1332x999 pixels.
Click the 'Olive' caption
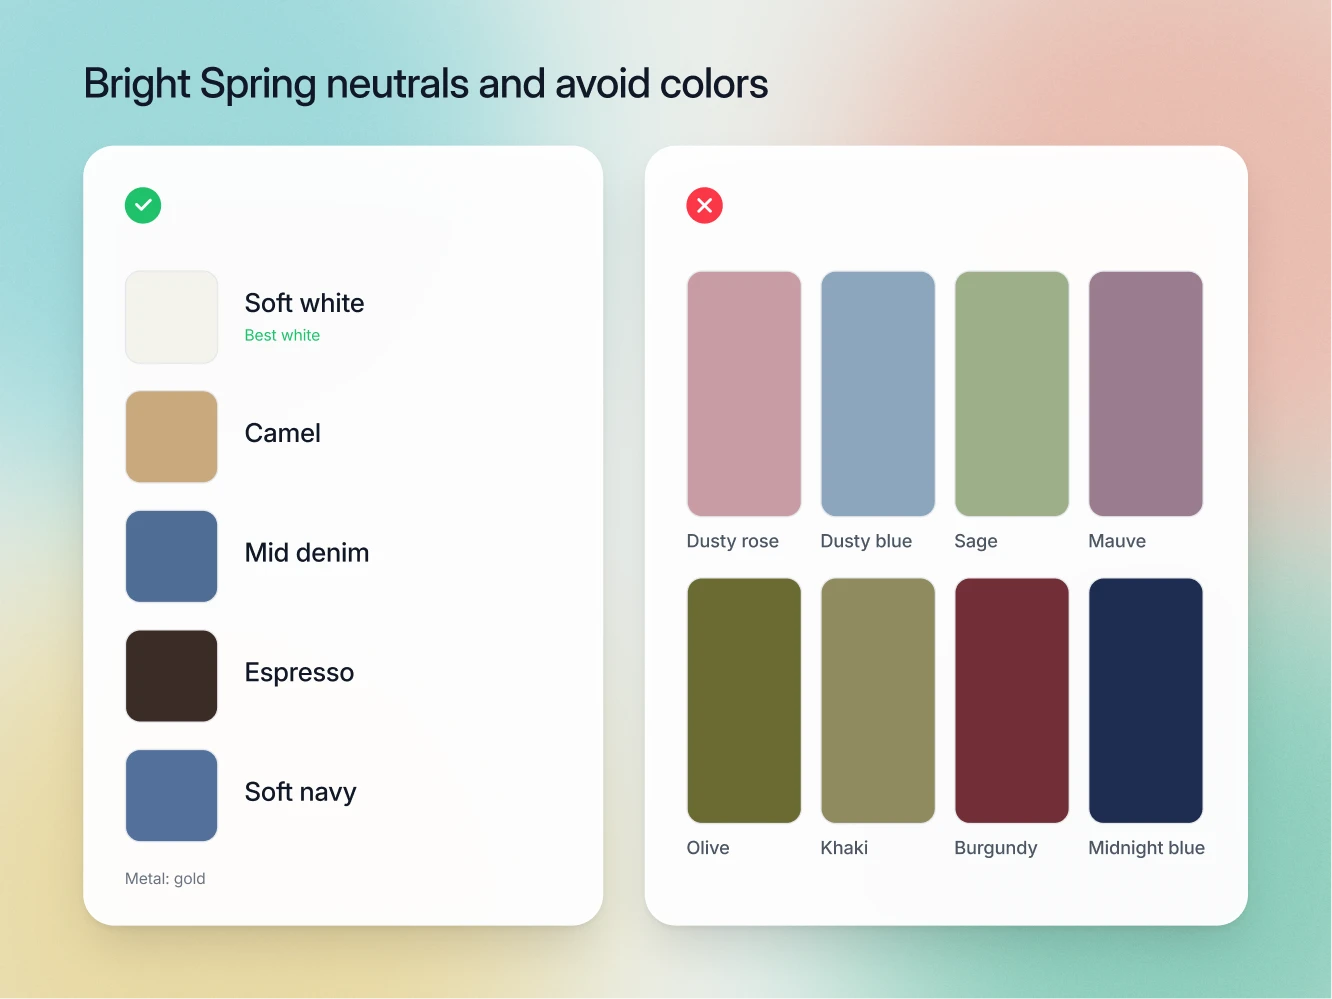(x=708, y=848)
